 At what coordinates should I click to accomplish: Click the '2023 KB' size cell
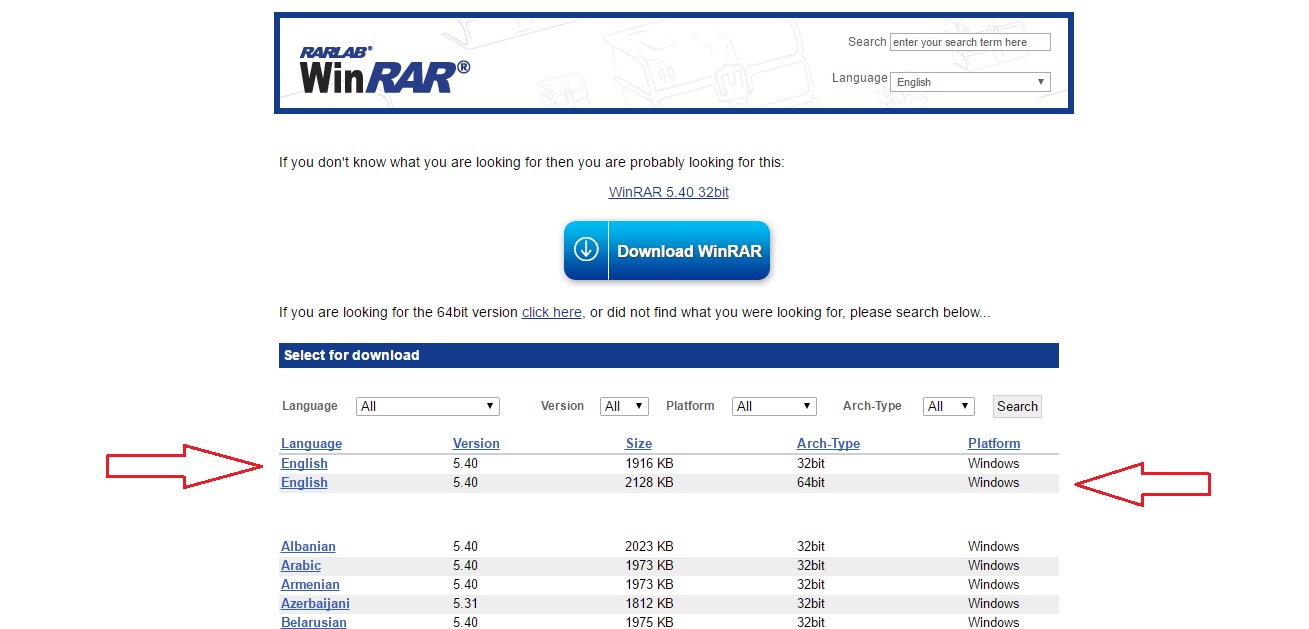pos(650,546)
